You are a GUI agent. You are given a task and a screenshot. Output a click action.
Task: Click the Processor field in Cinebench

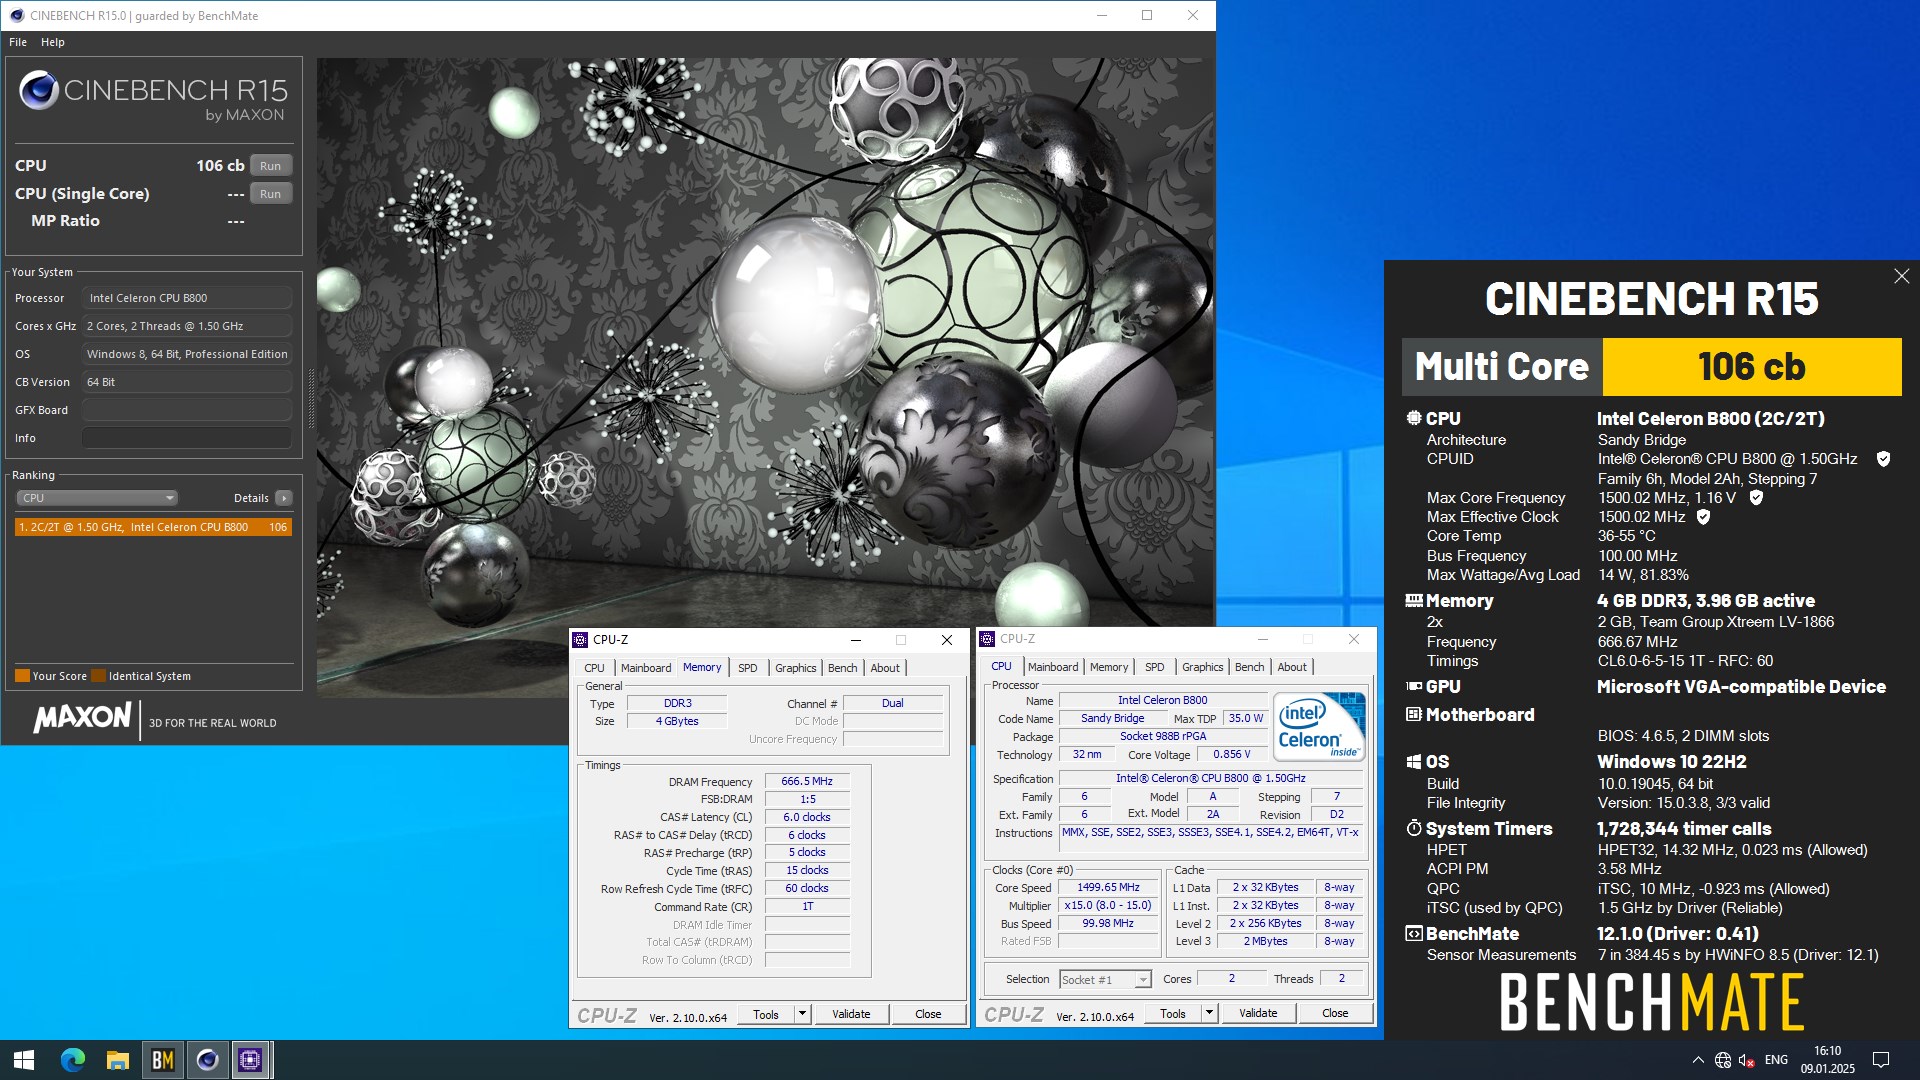tap(187, 298)
